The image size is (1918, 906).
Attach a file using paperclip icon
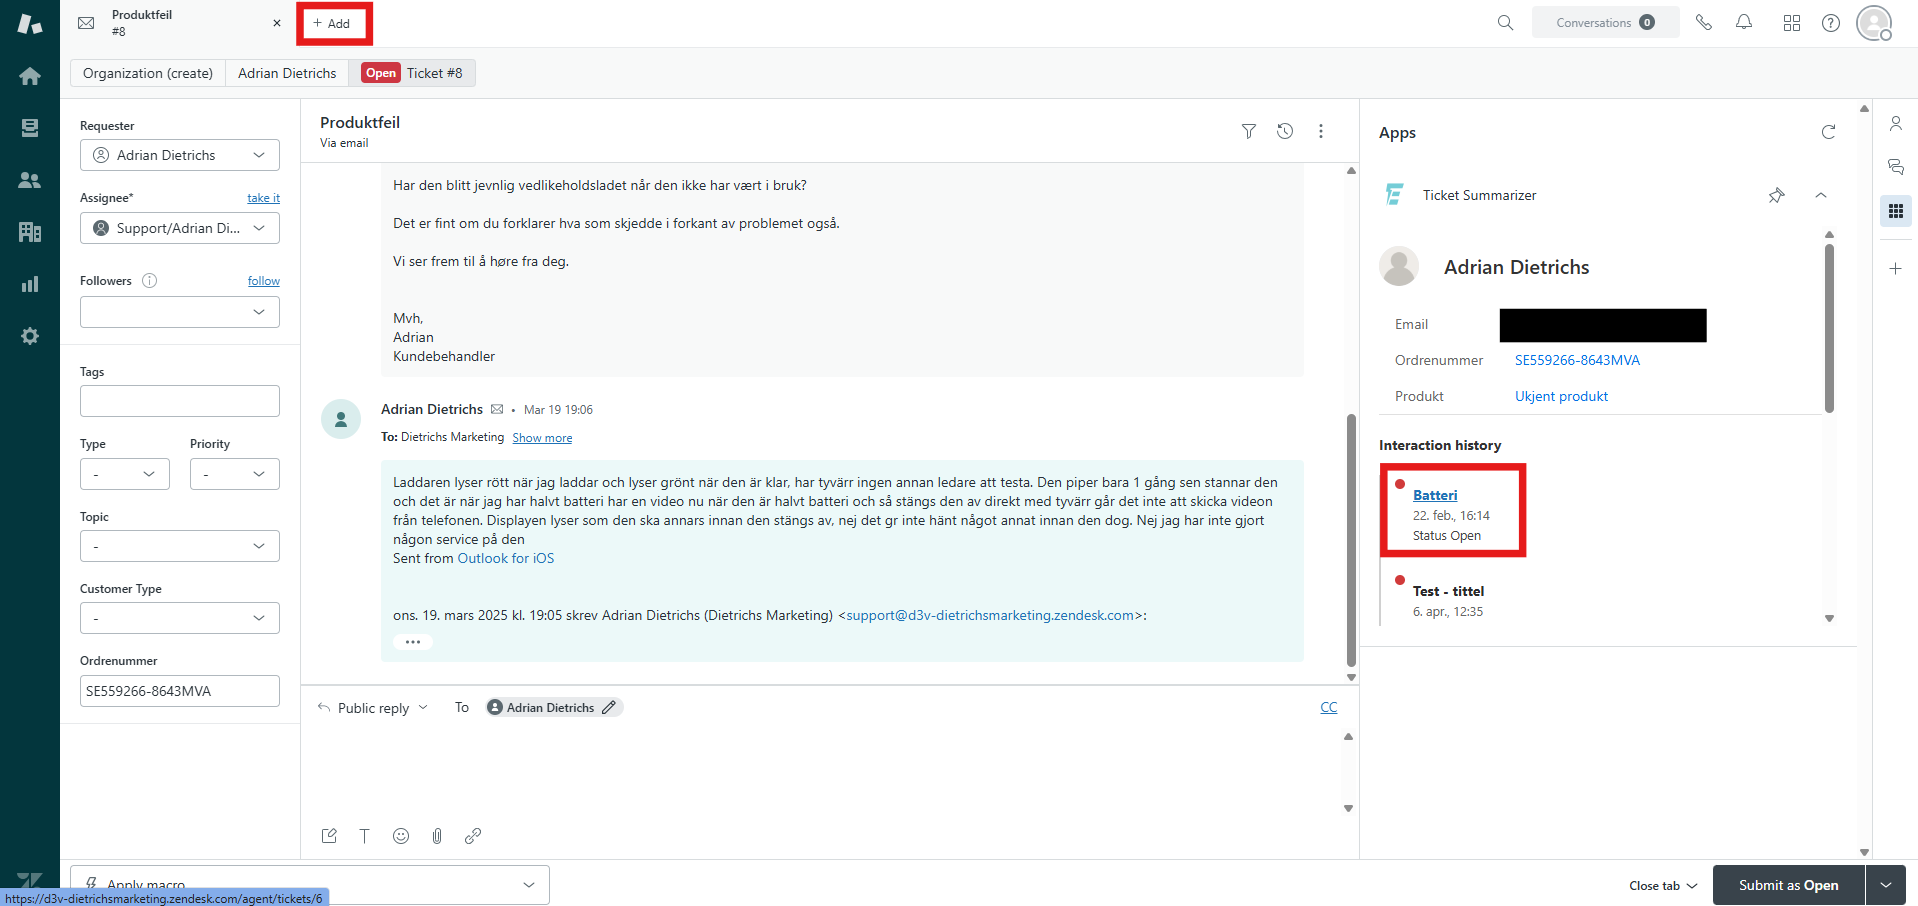[x=437, y=836]
